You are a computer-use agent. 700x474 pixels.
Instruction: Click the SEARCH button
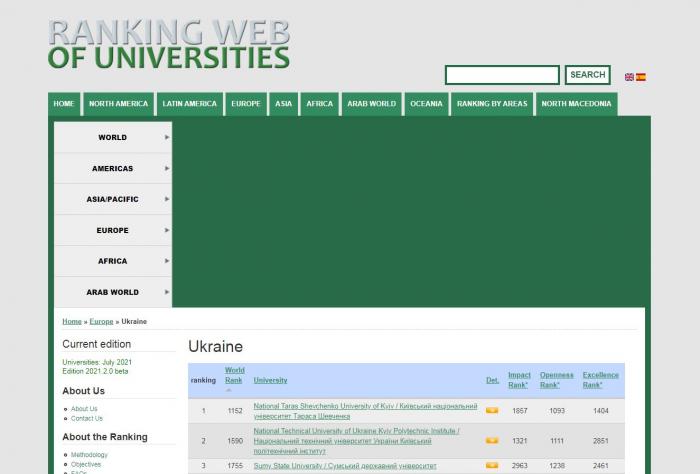pyautogui.click(x=588, y=75)
